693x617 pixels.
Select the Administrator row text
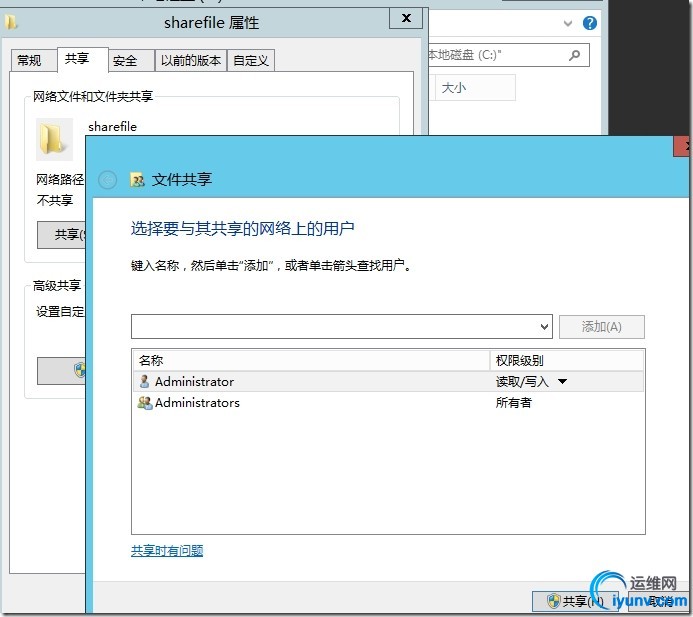pos(194,381)
